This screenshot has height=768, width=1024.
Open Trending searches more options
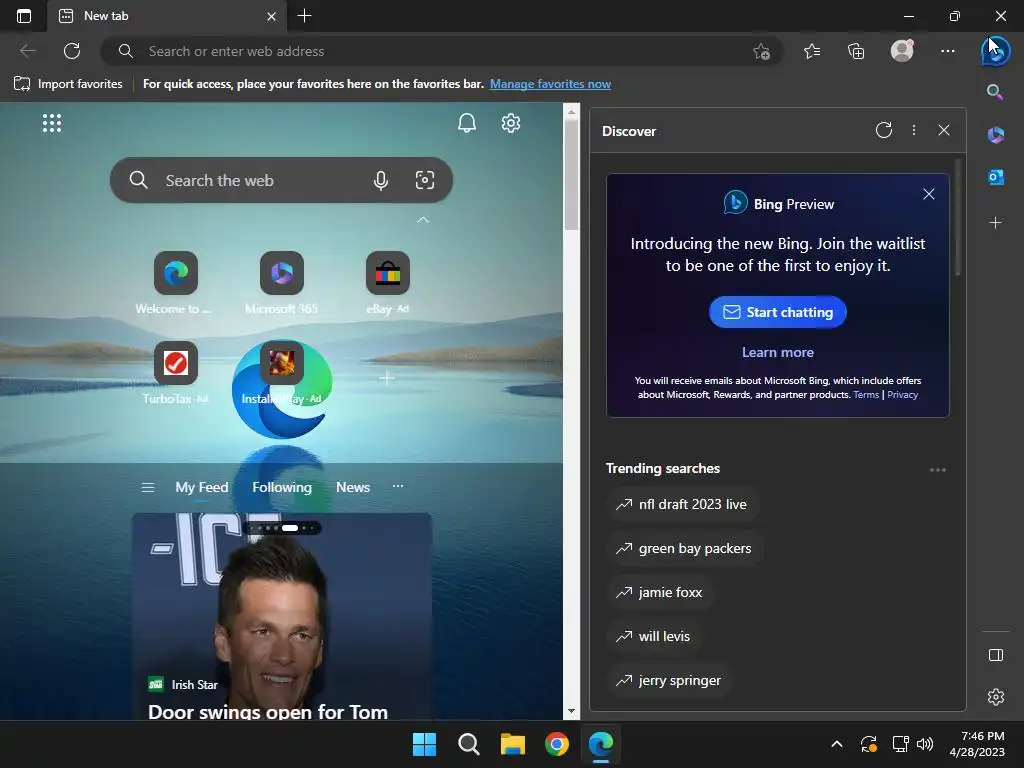click(x=938, y=470)
